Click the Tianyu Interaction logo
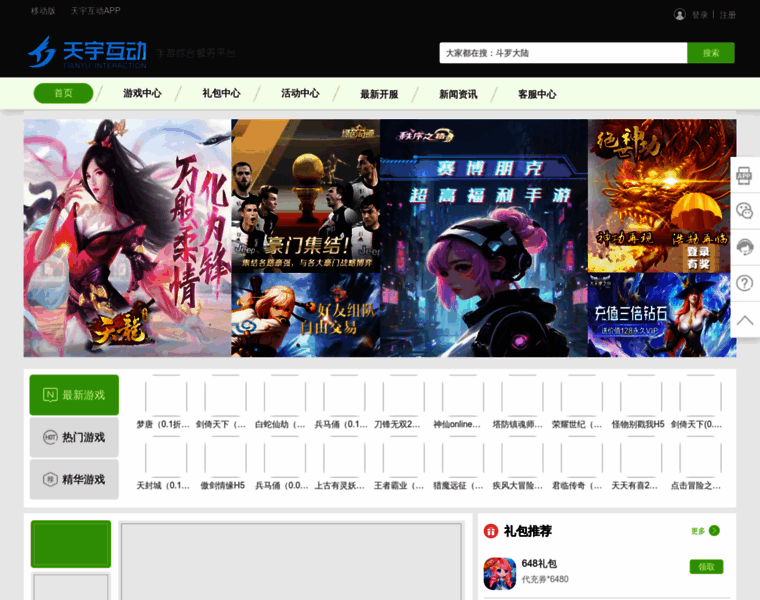Viewport: 760px width, 600px height. pos(88,52)
